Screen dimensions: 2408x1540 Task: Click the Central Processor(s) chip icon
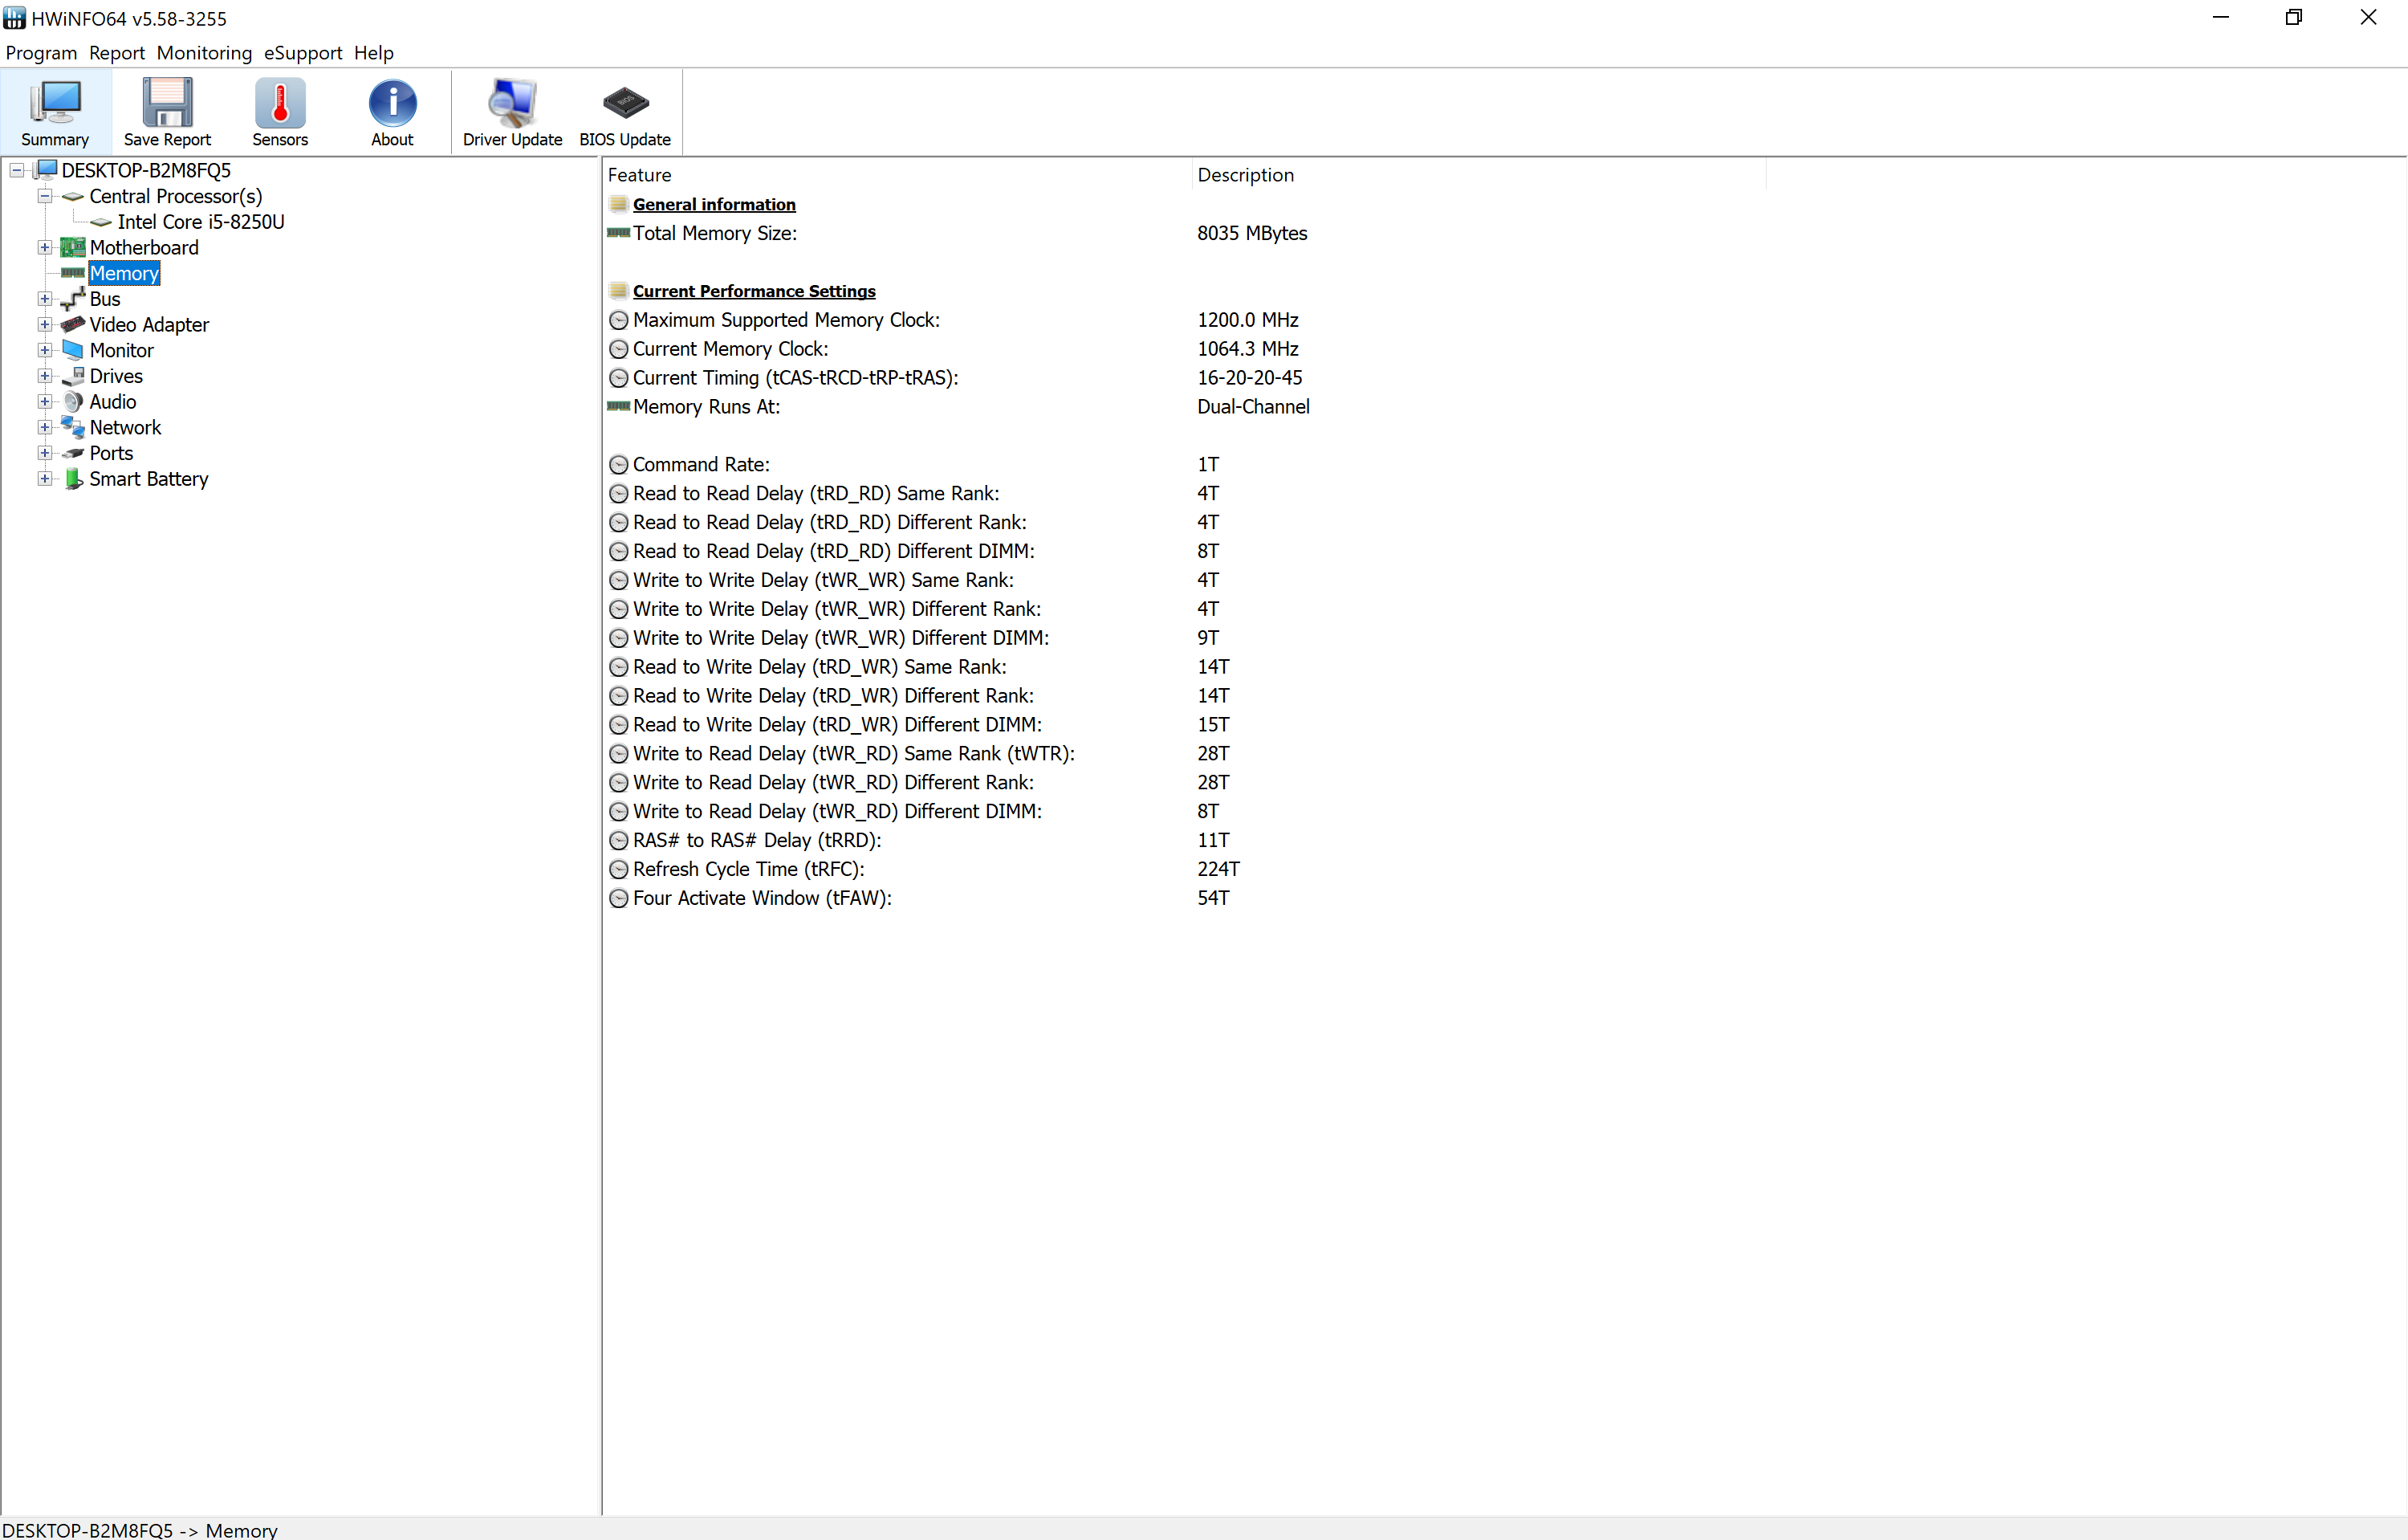click(73, 196)
